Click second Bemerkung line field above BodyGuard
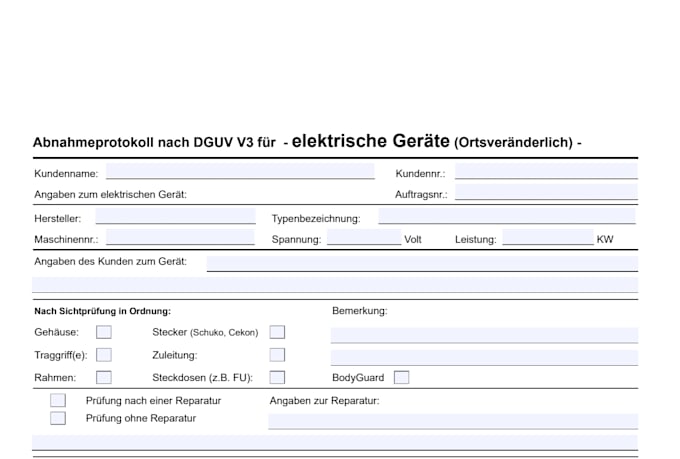 tap(484, 358)
